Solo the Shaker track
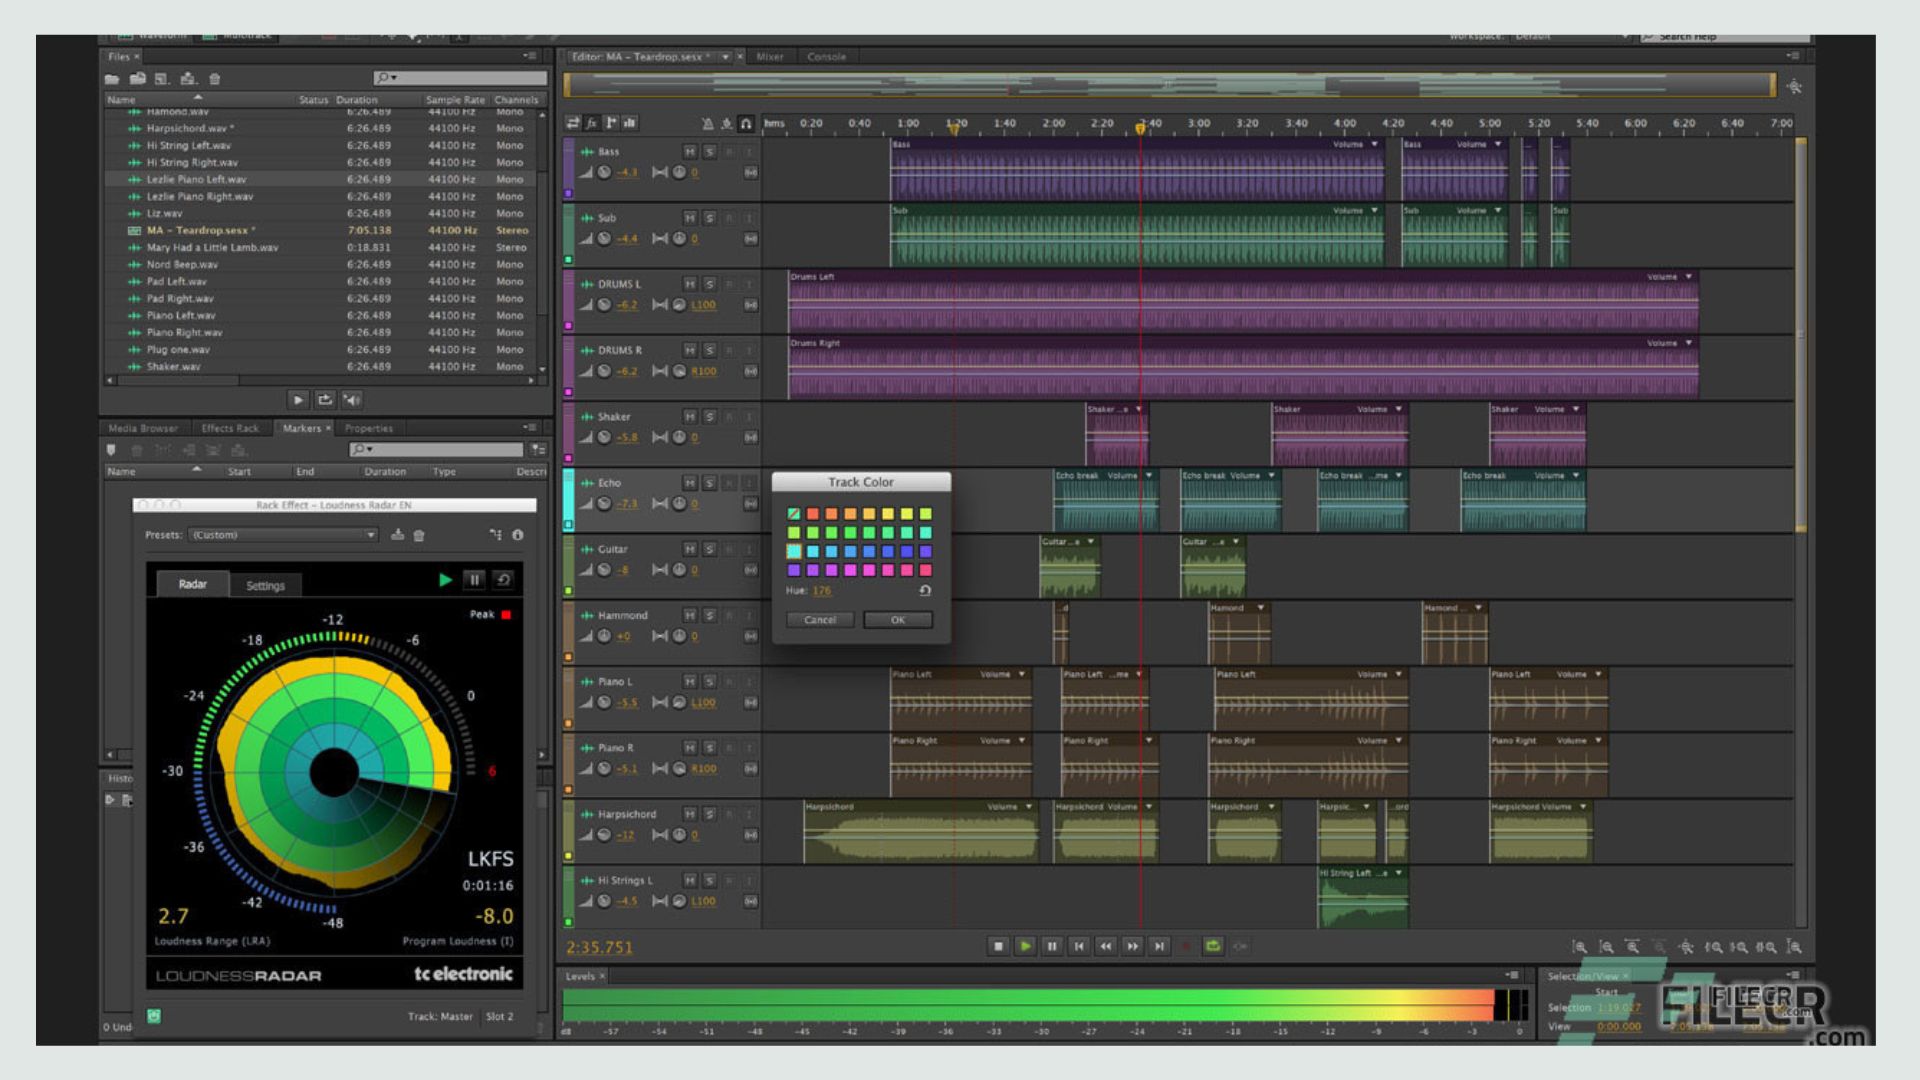 tap(709, 417)
